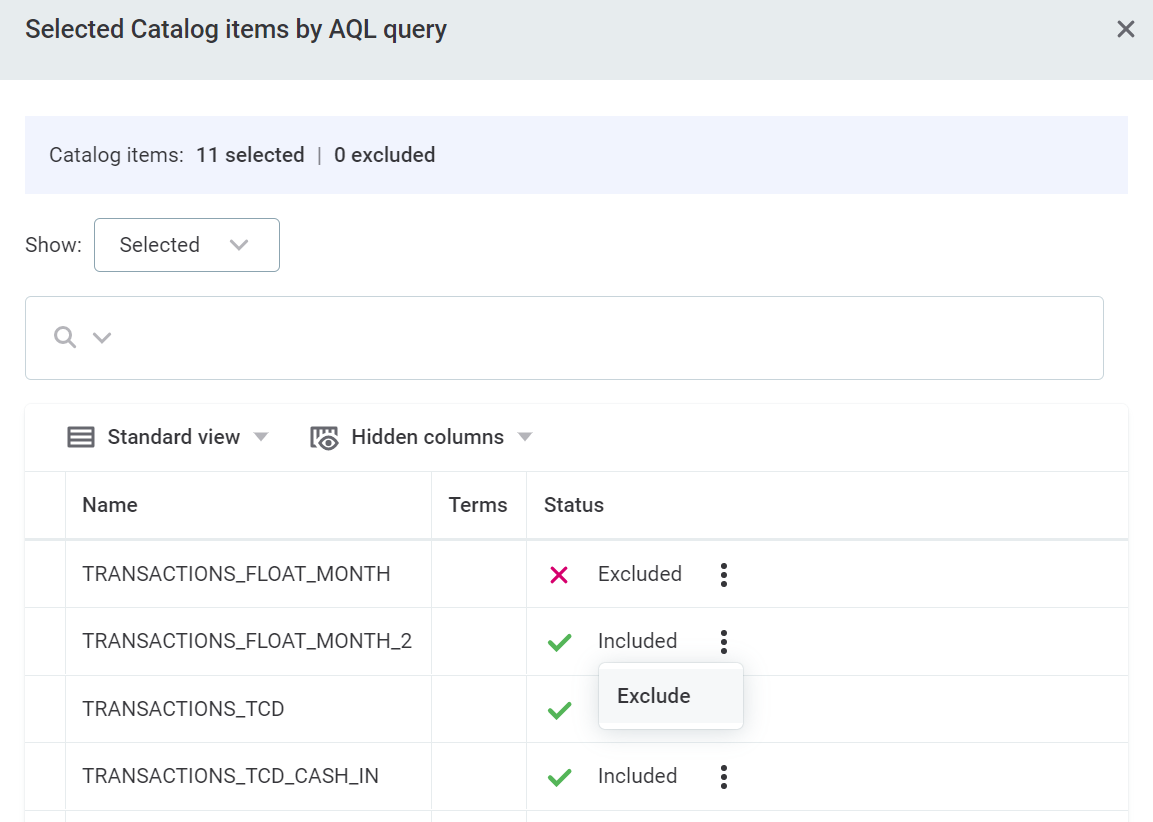Click the Standard view layout icon
The width and height of the screenshot is (1153, 822).
click(81, 437)
